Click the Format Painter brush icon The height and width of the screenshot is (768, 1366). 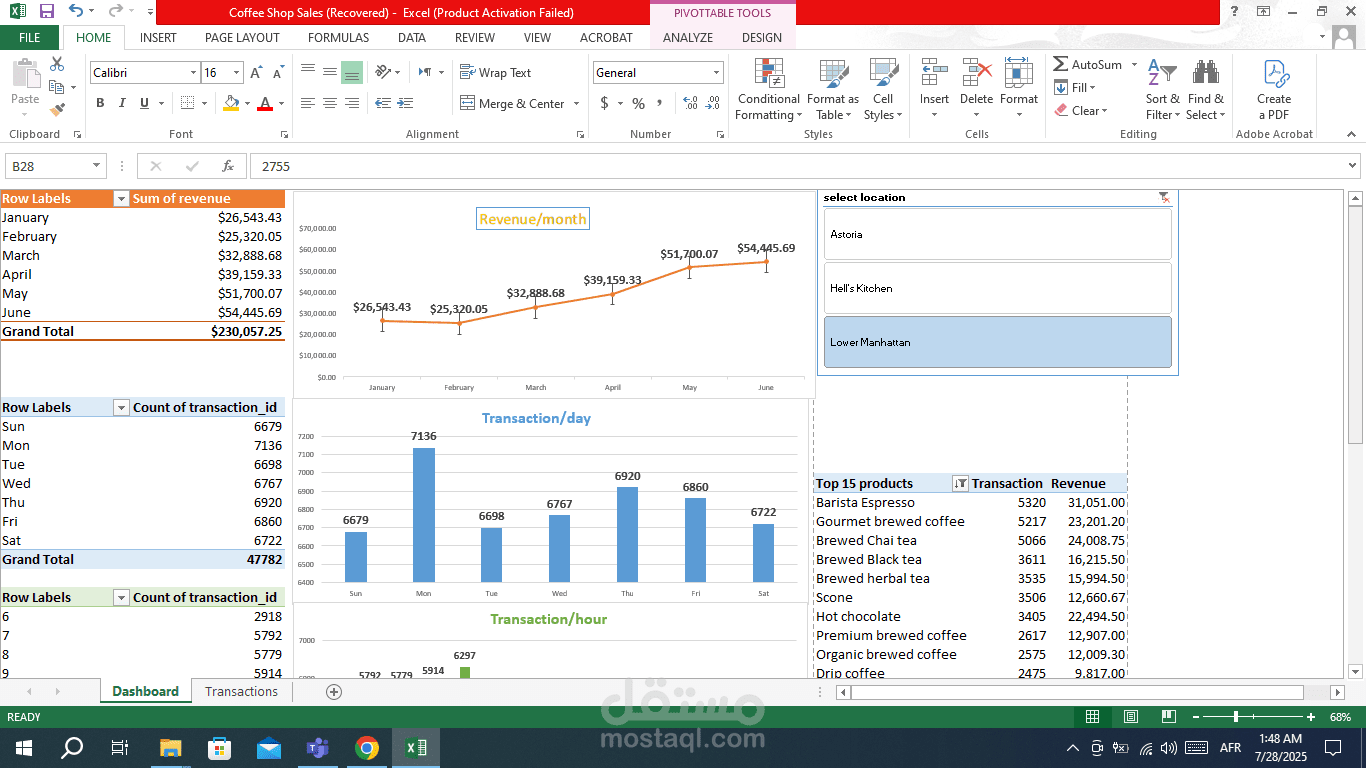click(x=57, y=110)
